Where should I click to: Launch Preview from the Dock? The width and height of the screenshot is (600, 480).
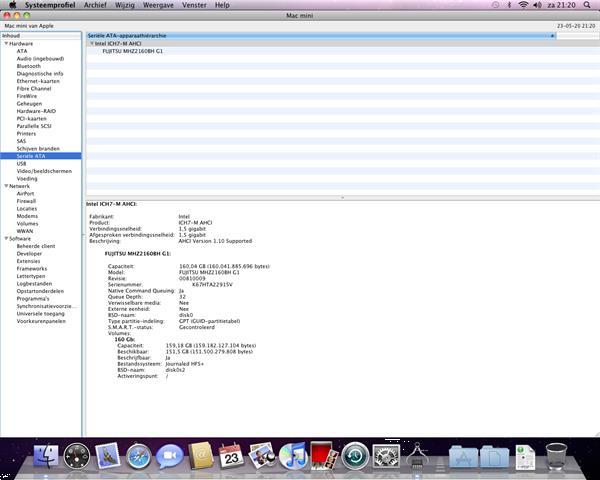click(262, 456)
